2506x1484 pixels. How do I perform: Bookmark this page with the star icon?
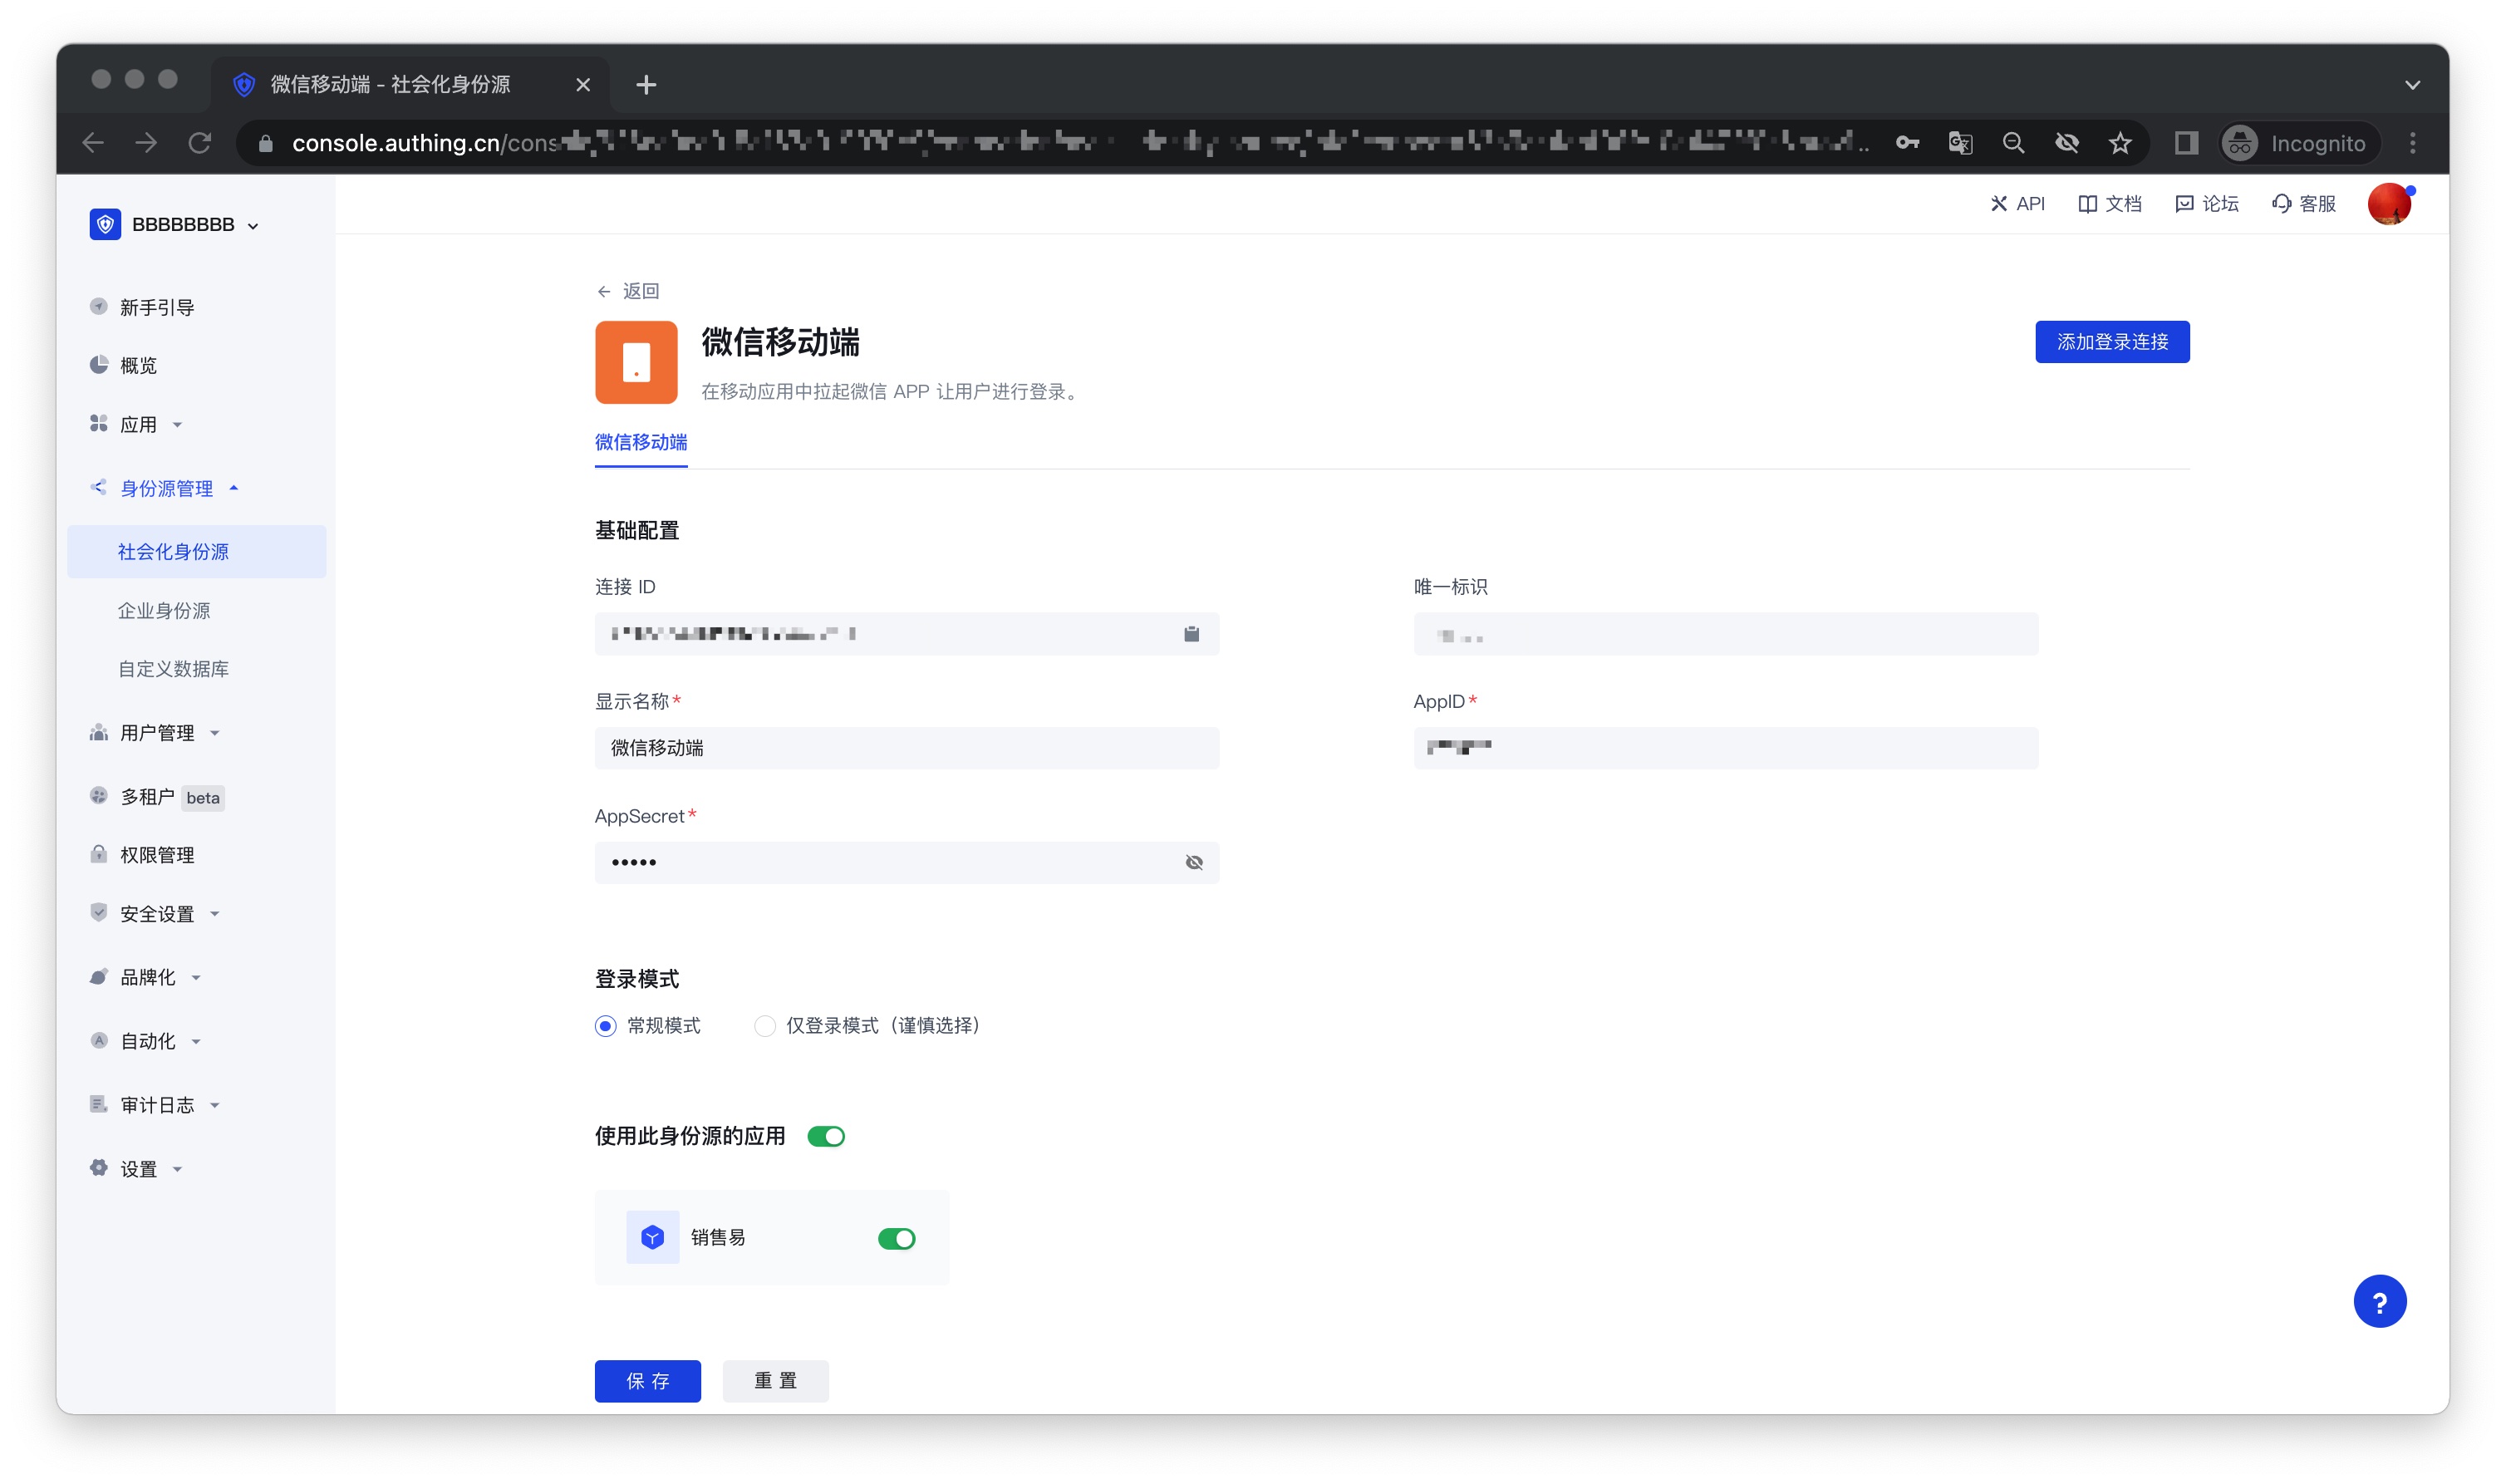(x=2120, y=143)
